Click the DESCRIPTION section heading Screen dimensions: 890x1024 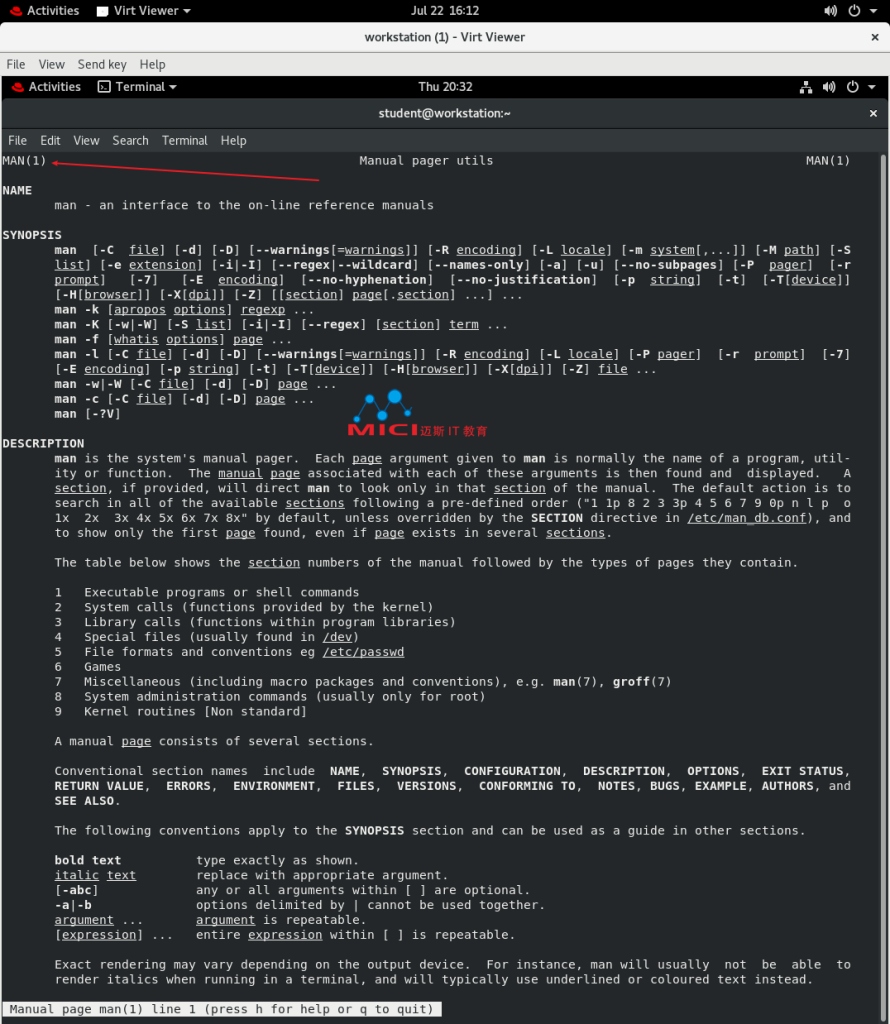click(x=43, y=443)
